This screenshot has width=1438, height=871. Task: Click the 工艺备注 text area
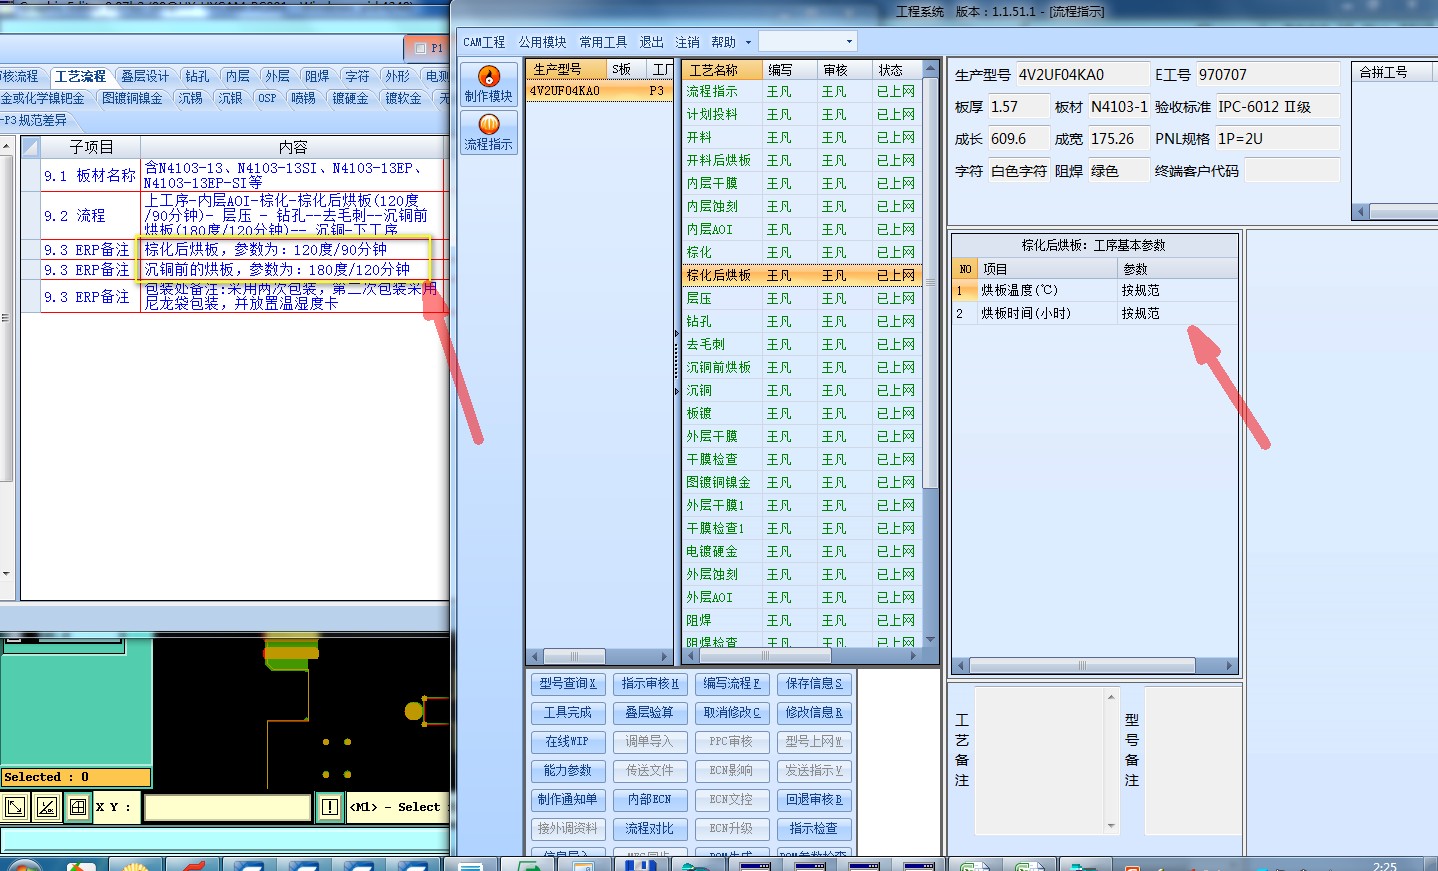[1045, 760]
